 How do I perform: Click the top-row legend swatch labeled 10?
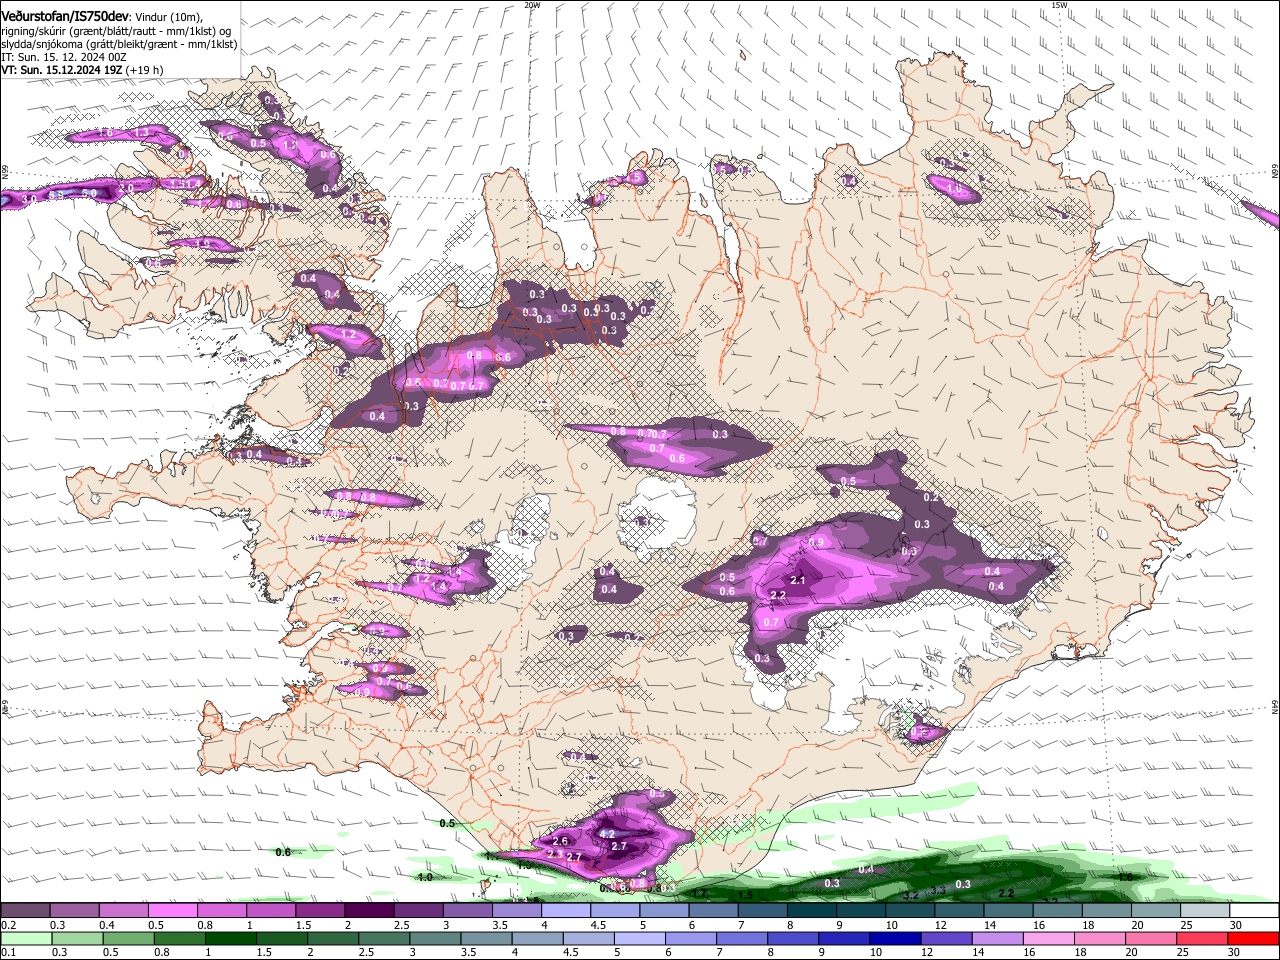(x=911, y=910)
